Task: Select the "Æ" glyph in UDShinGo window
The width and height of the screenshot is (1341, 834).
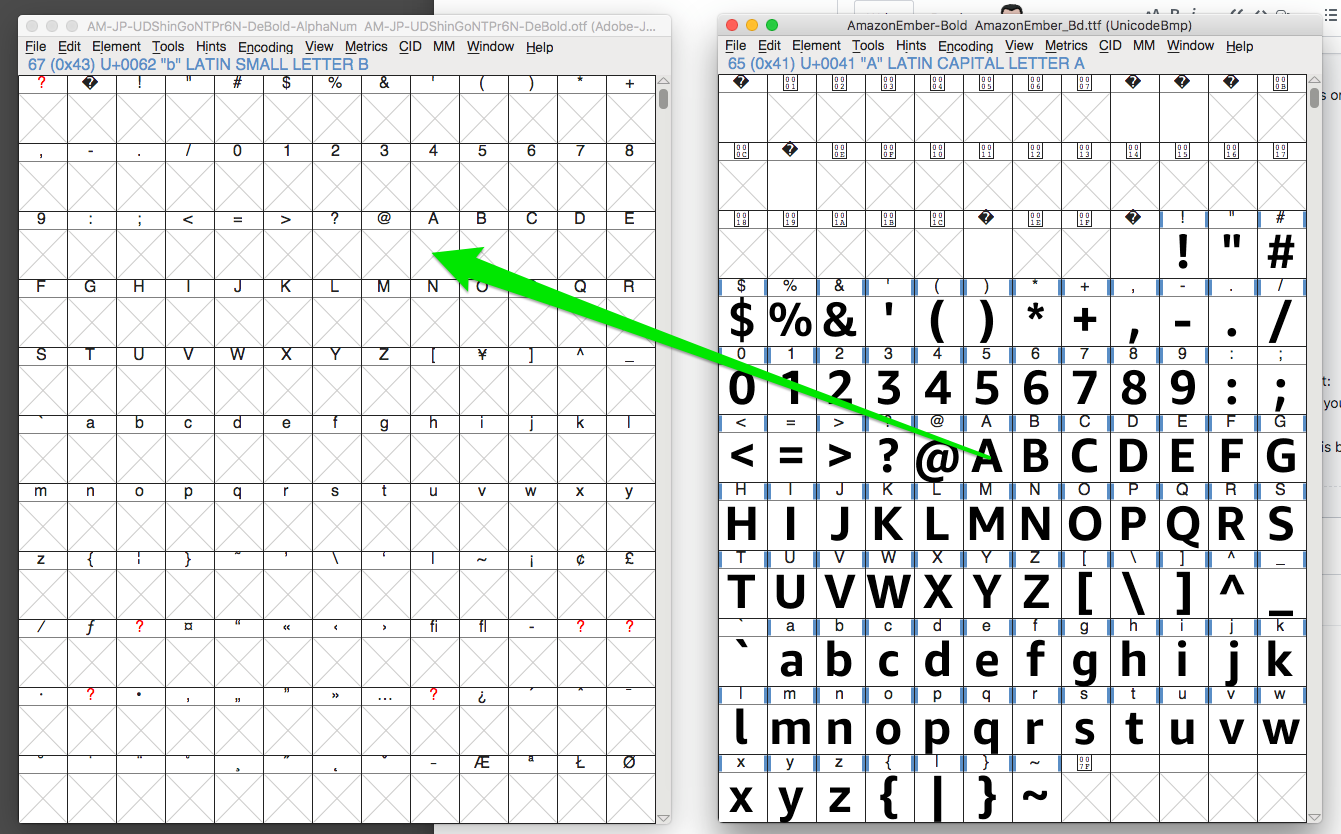Action: (x=482, y=790)
